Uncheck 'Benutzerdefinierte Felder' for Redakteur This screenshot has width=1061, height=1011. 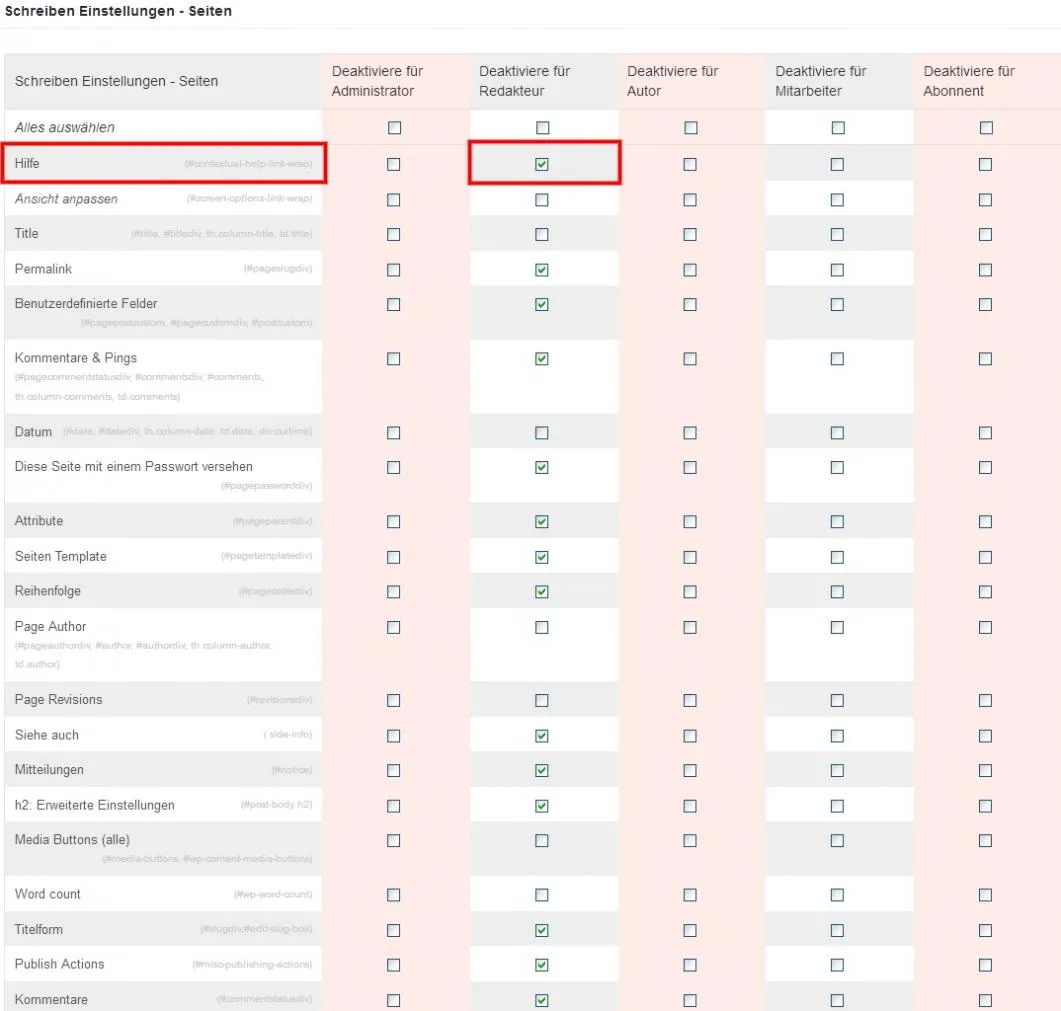[541, 304]
